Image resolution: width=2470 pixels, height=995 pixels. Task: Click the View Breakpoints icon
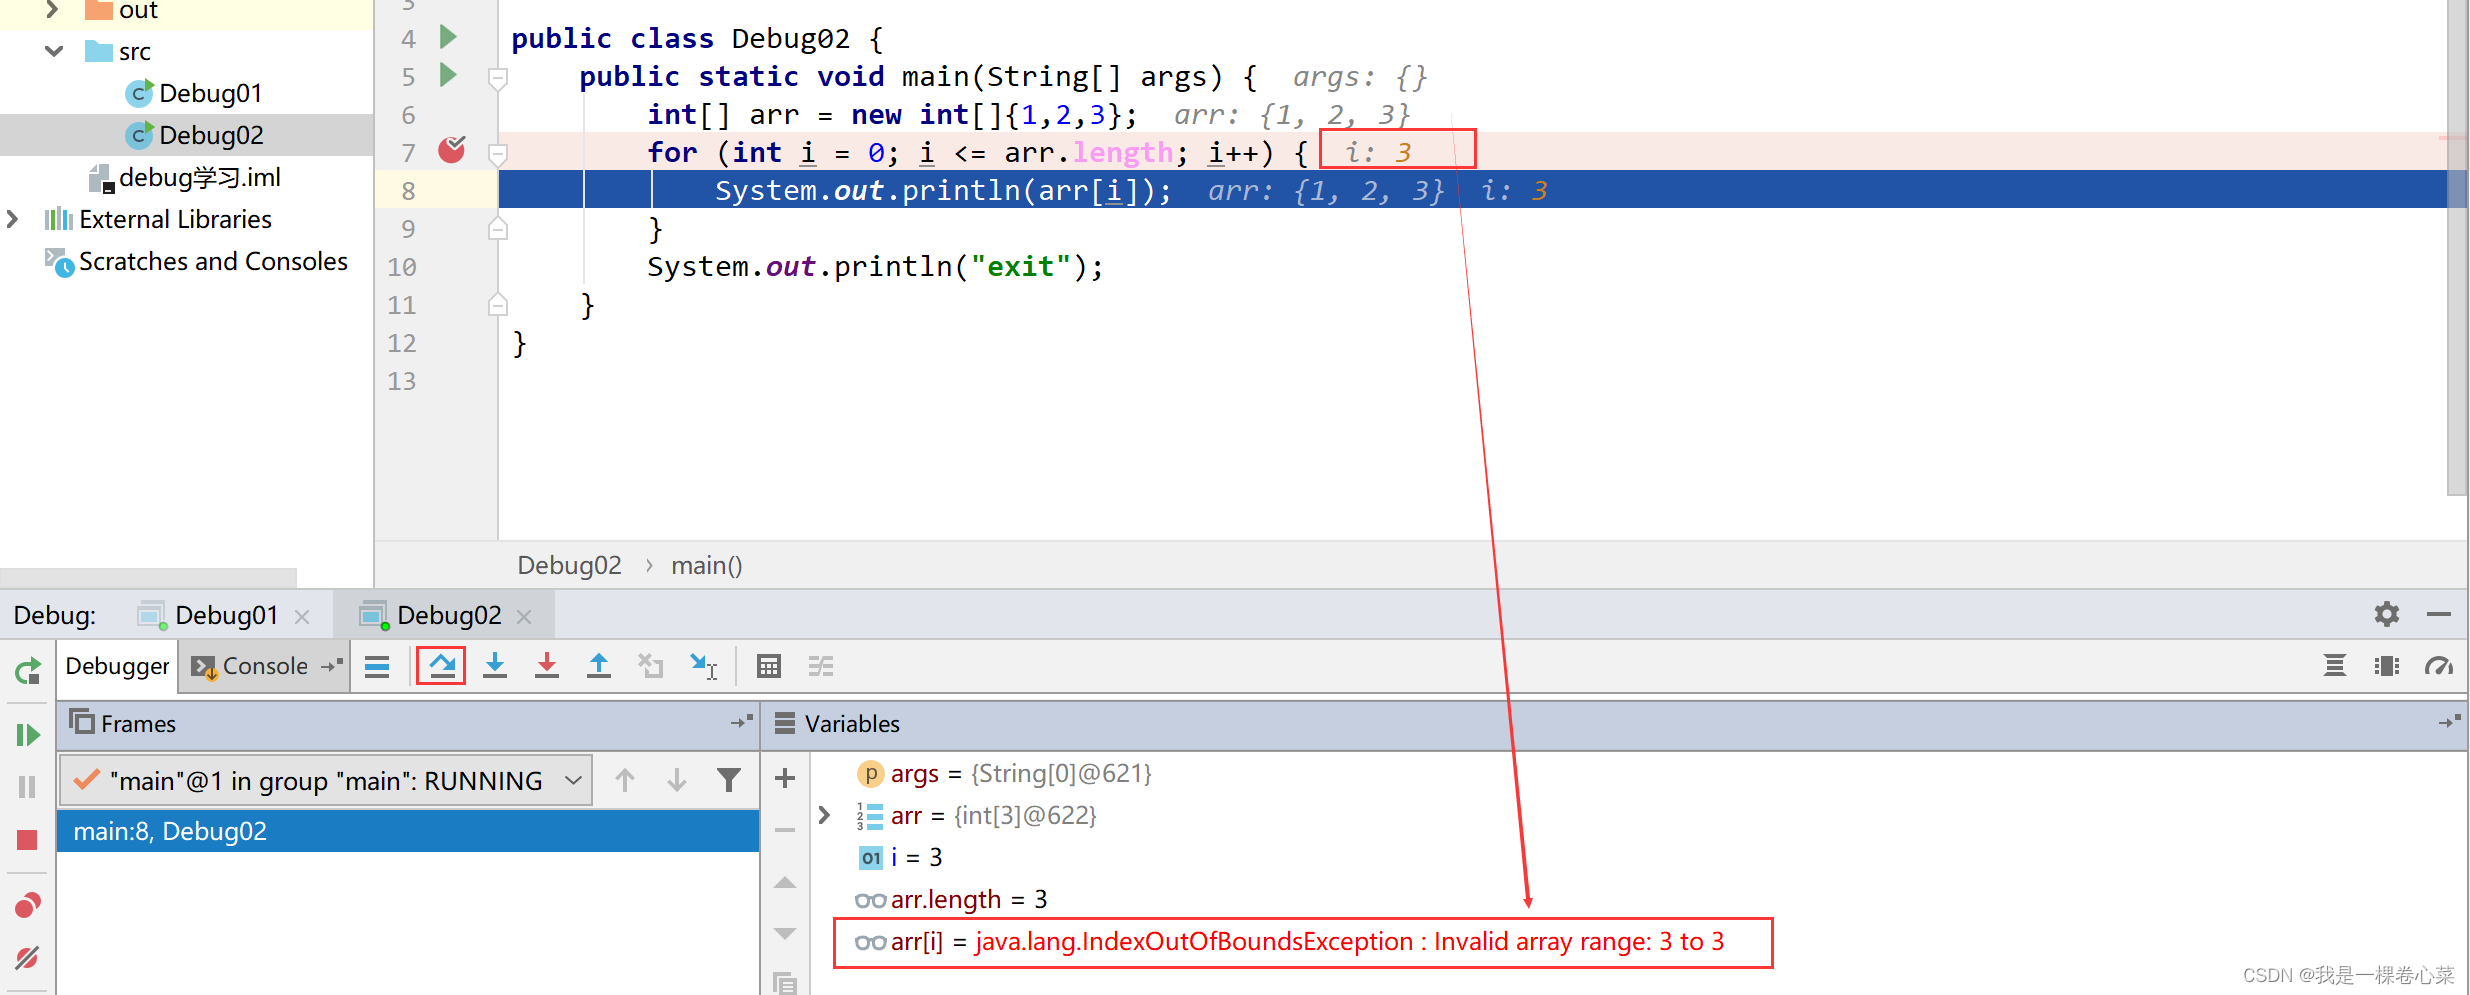point(27,906)
